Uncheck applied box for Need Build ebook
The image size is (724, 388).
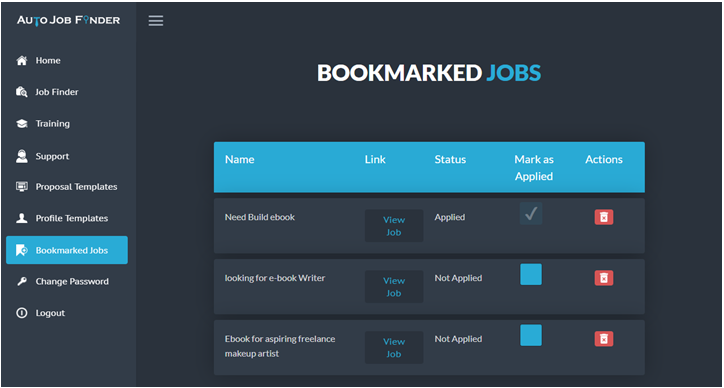(x=531, y=213)
